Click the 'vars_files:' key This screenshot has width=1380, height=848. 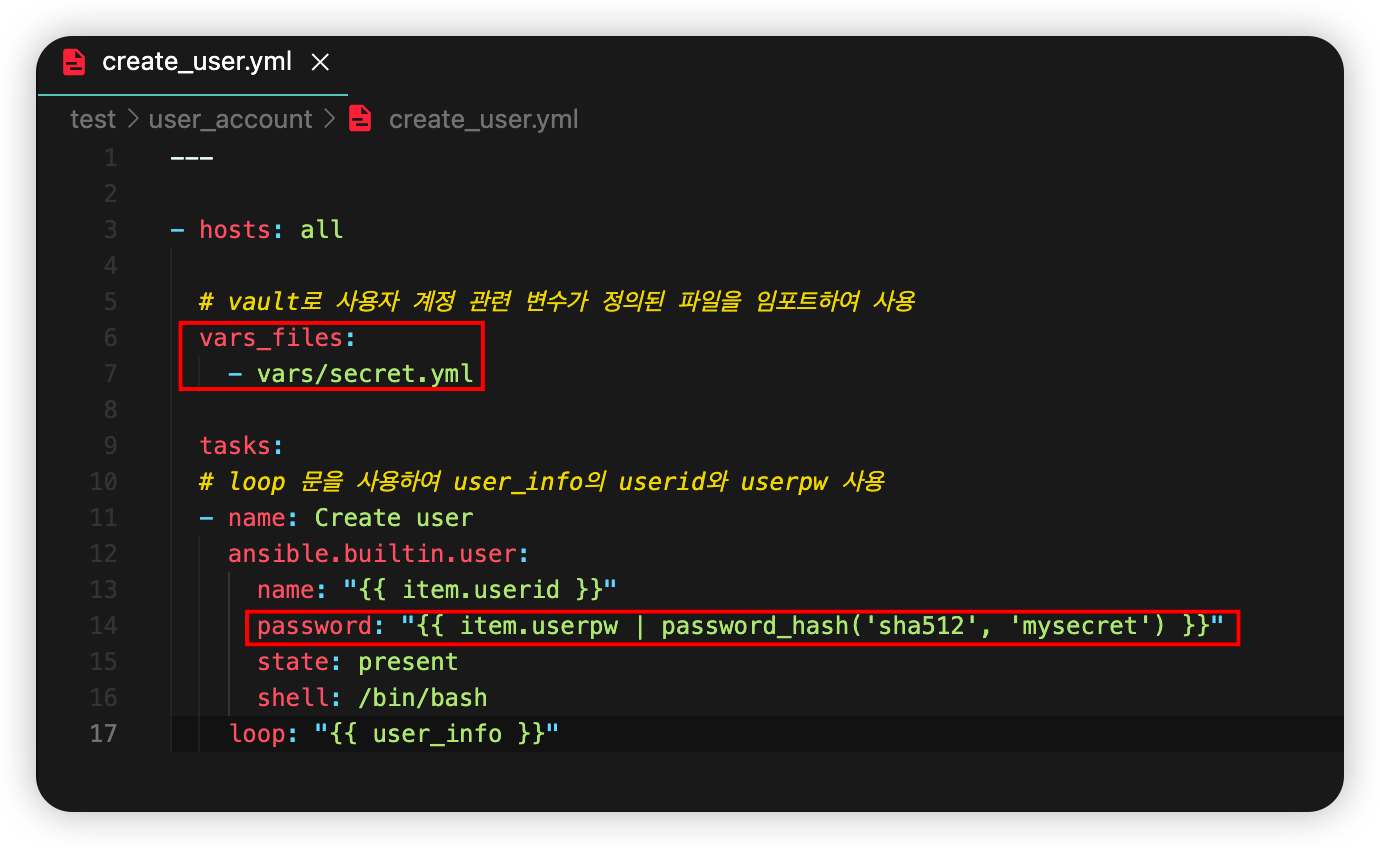(277, 338)
